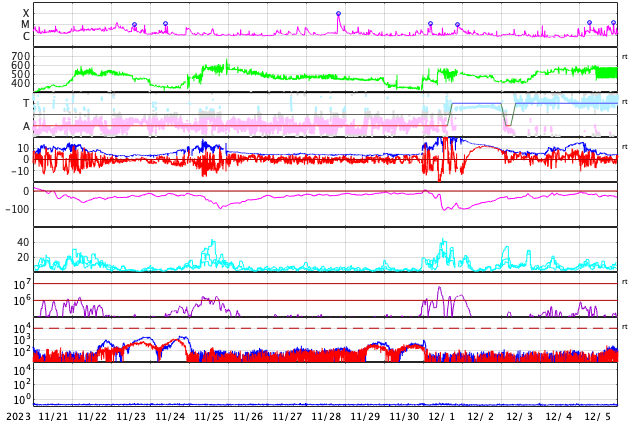634x424 pixels.
Task: Click the 40 tick on the cyan plot
Action: coord(23,242)
